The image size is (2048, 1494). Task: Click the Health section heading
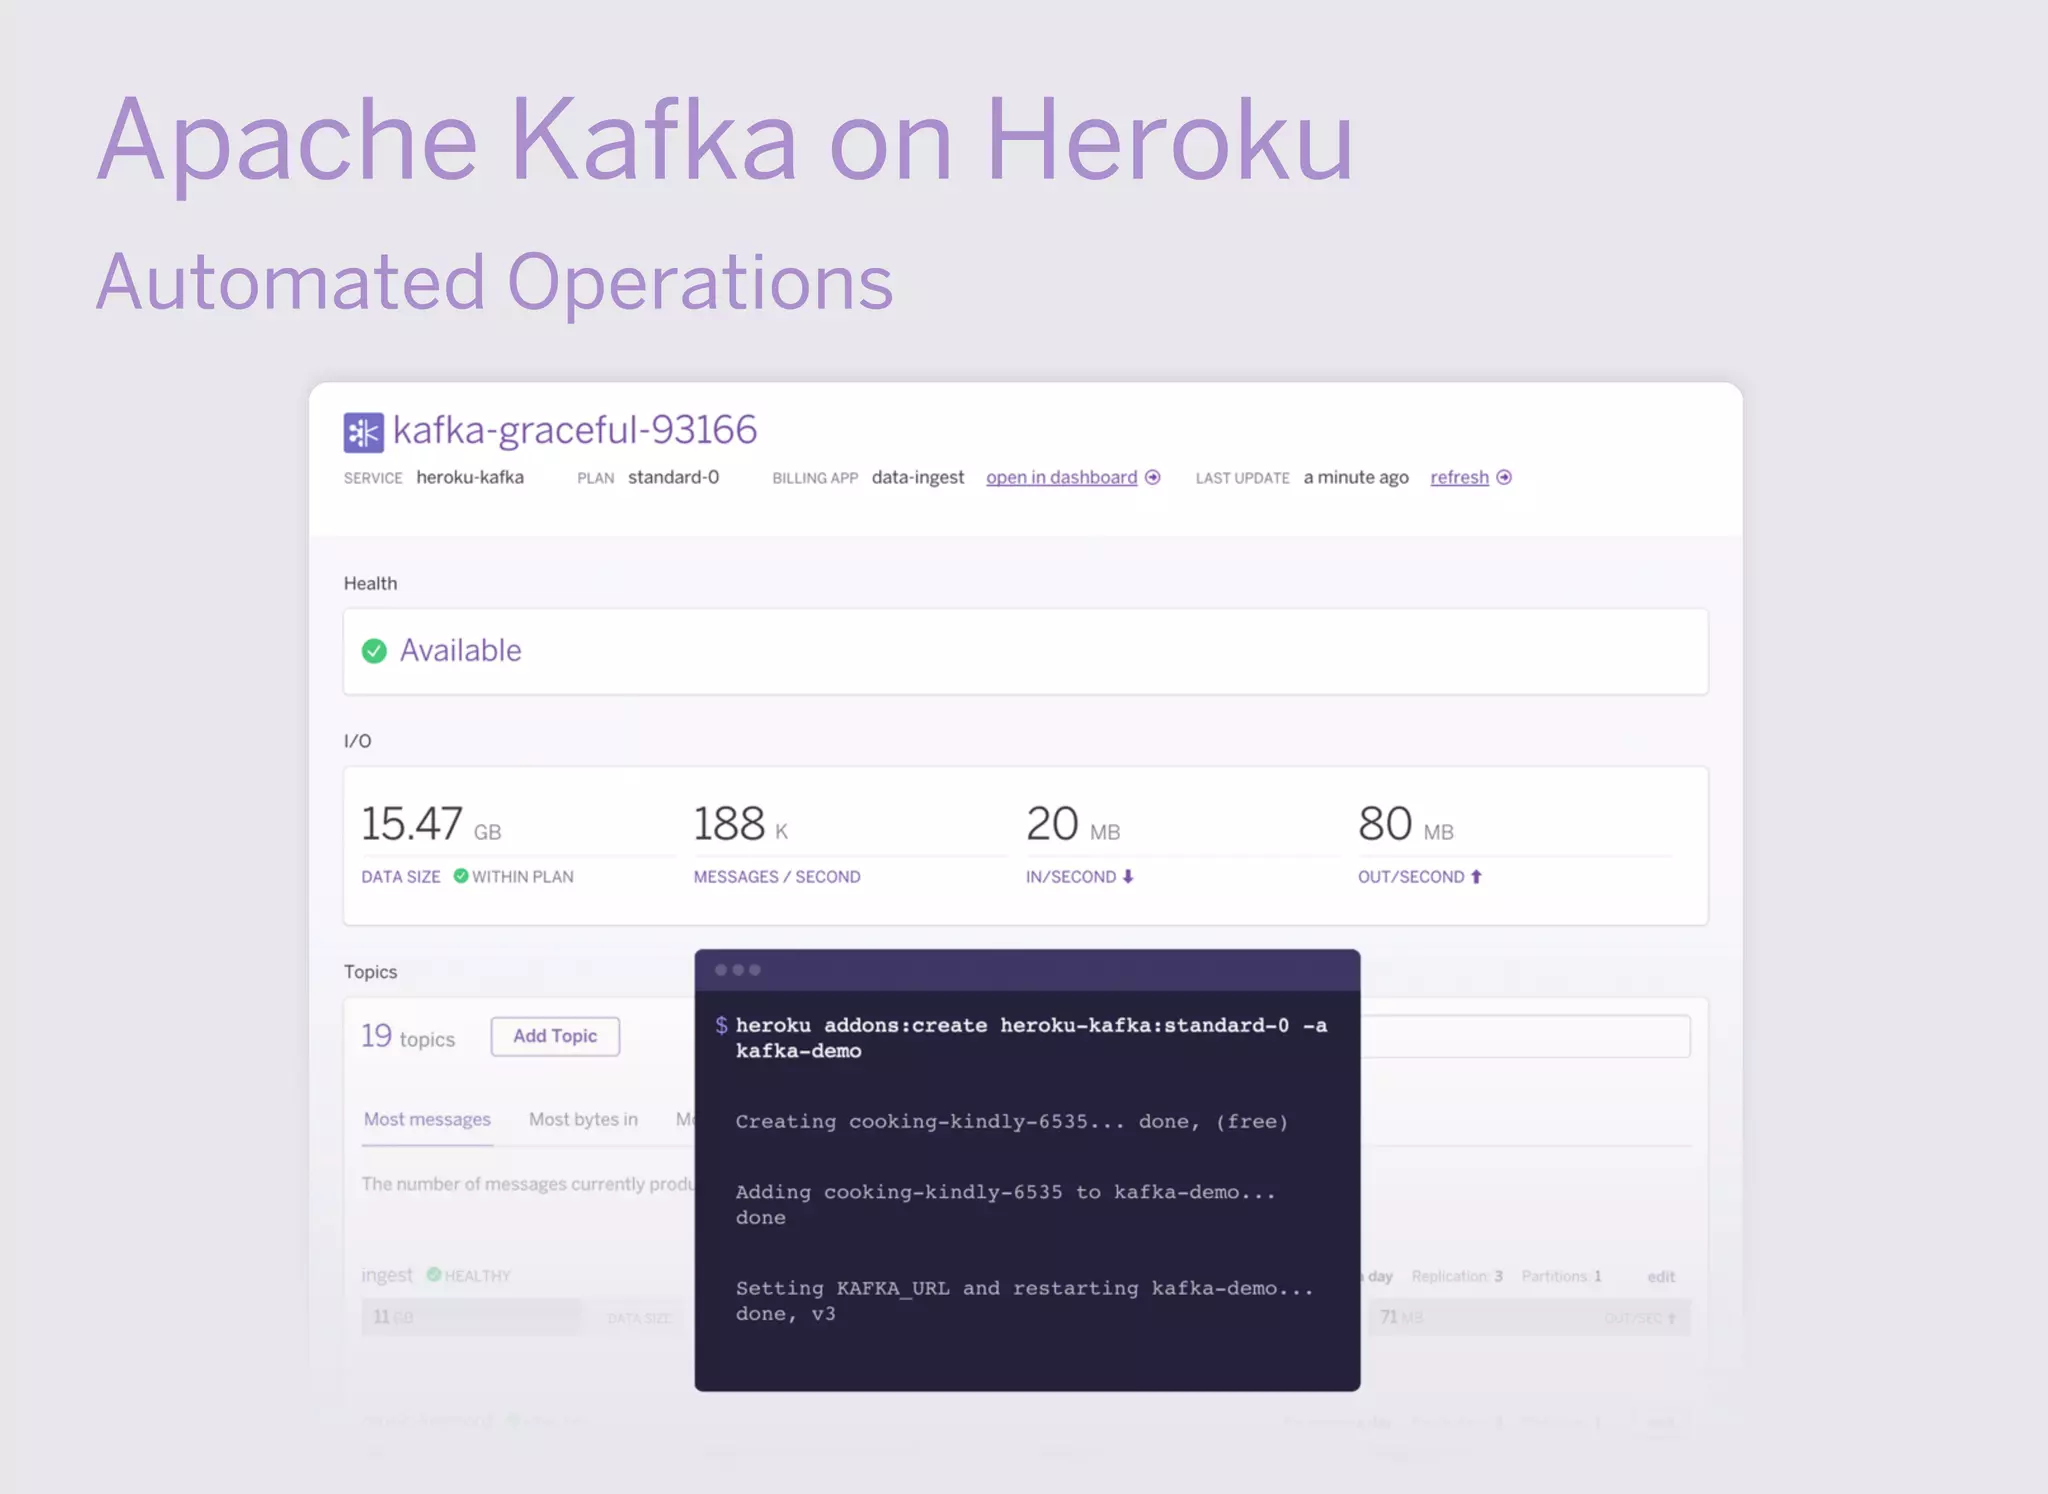point(370,583)
